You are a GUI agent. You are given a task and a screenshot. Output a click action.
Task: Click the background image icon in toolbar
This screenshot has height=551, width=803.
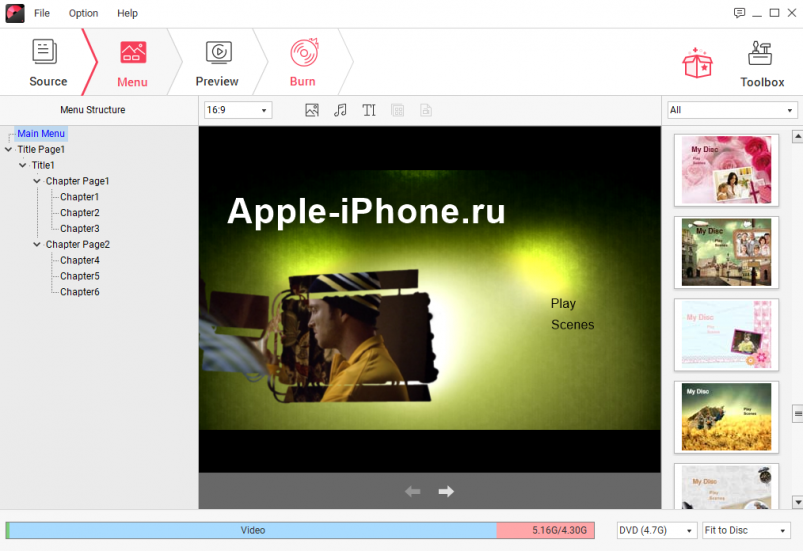312,110
